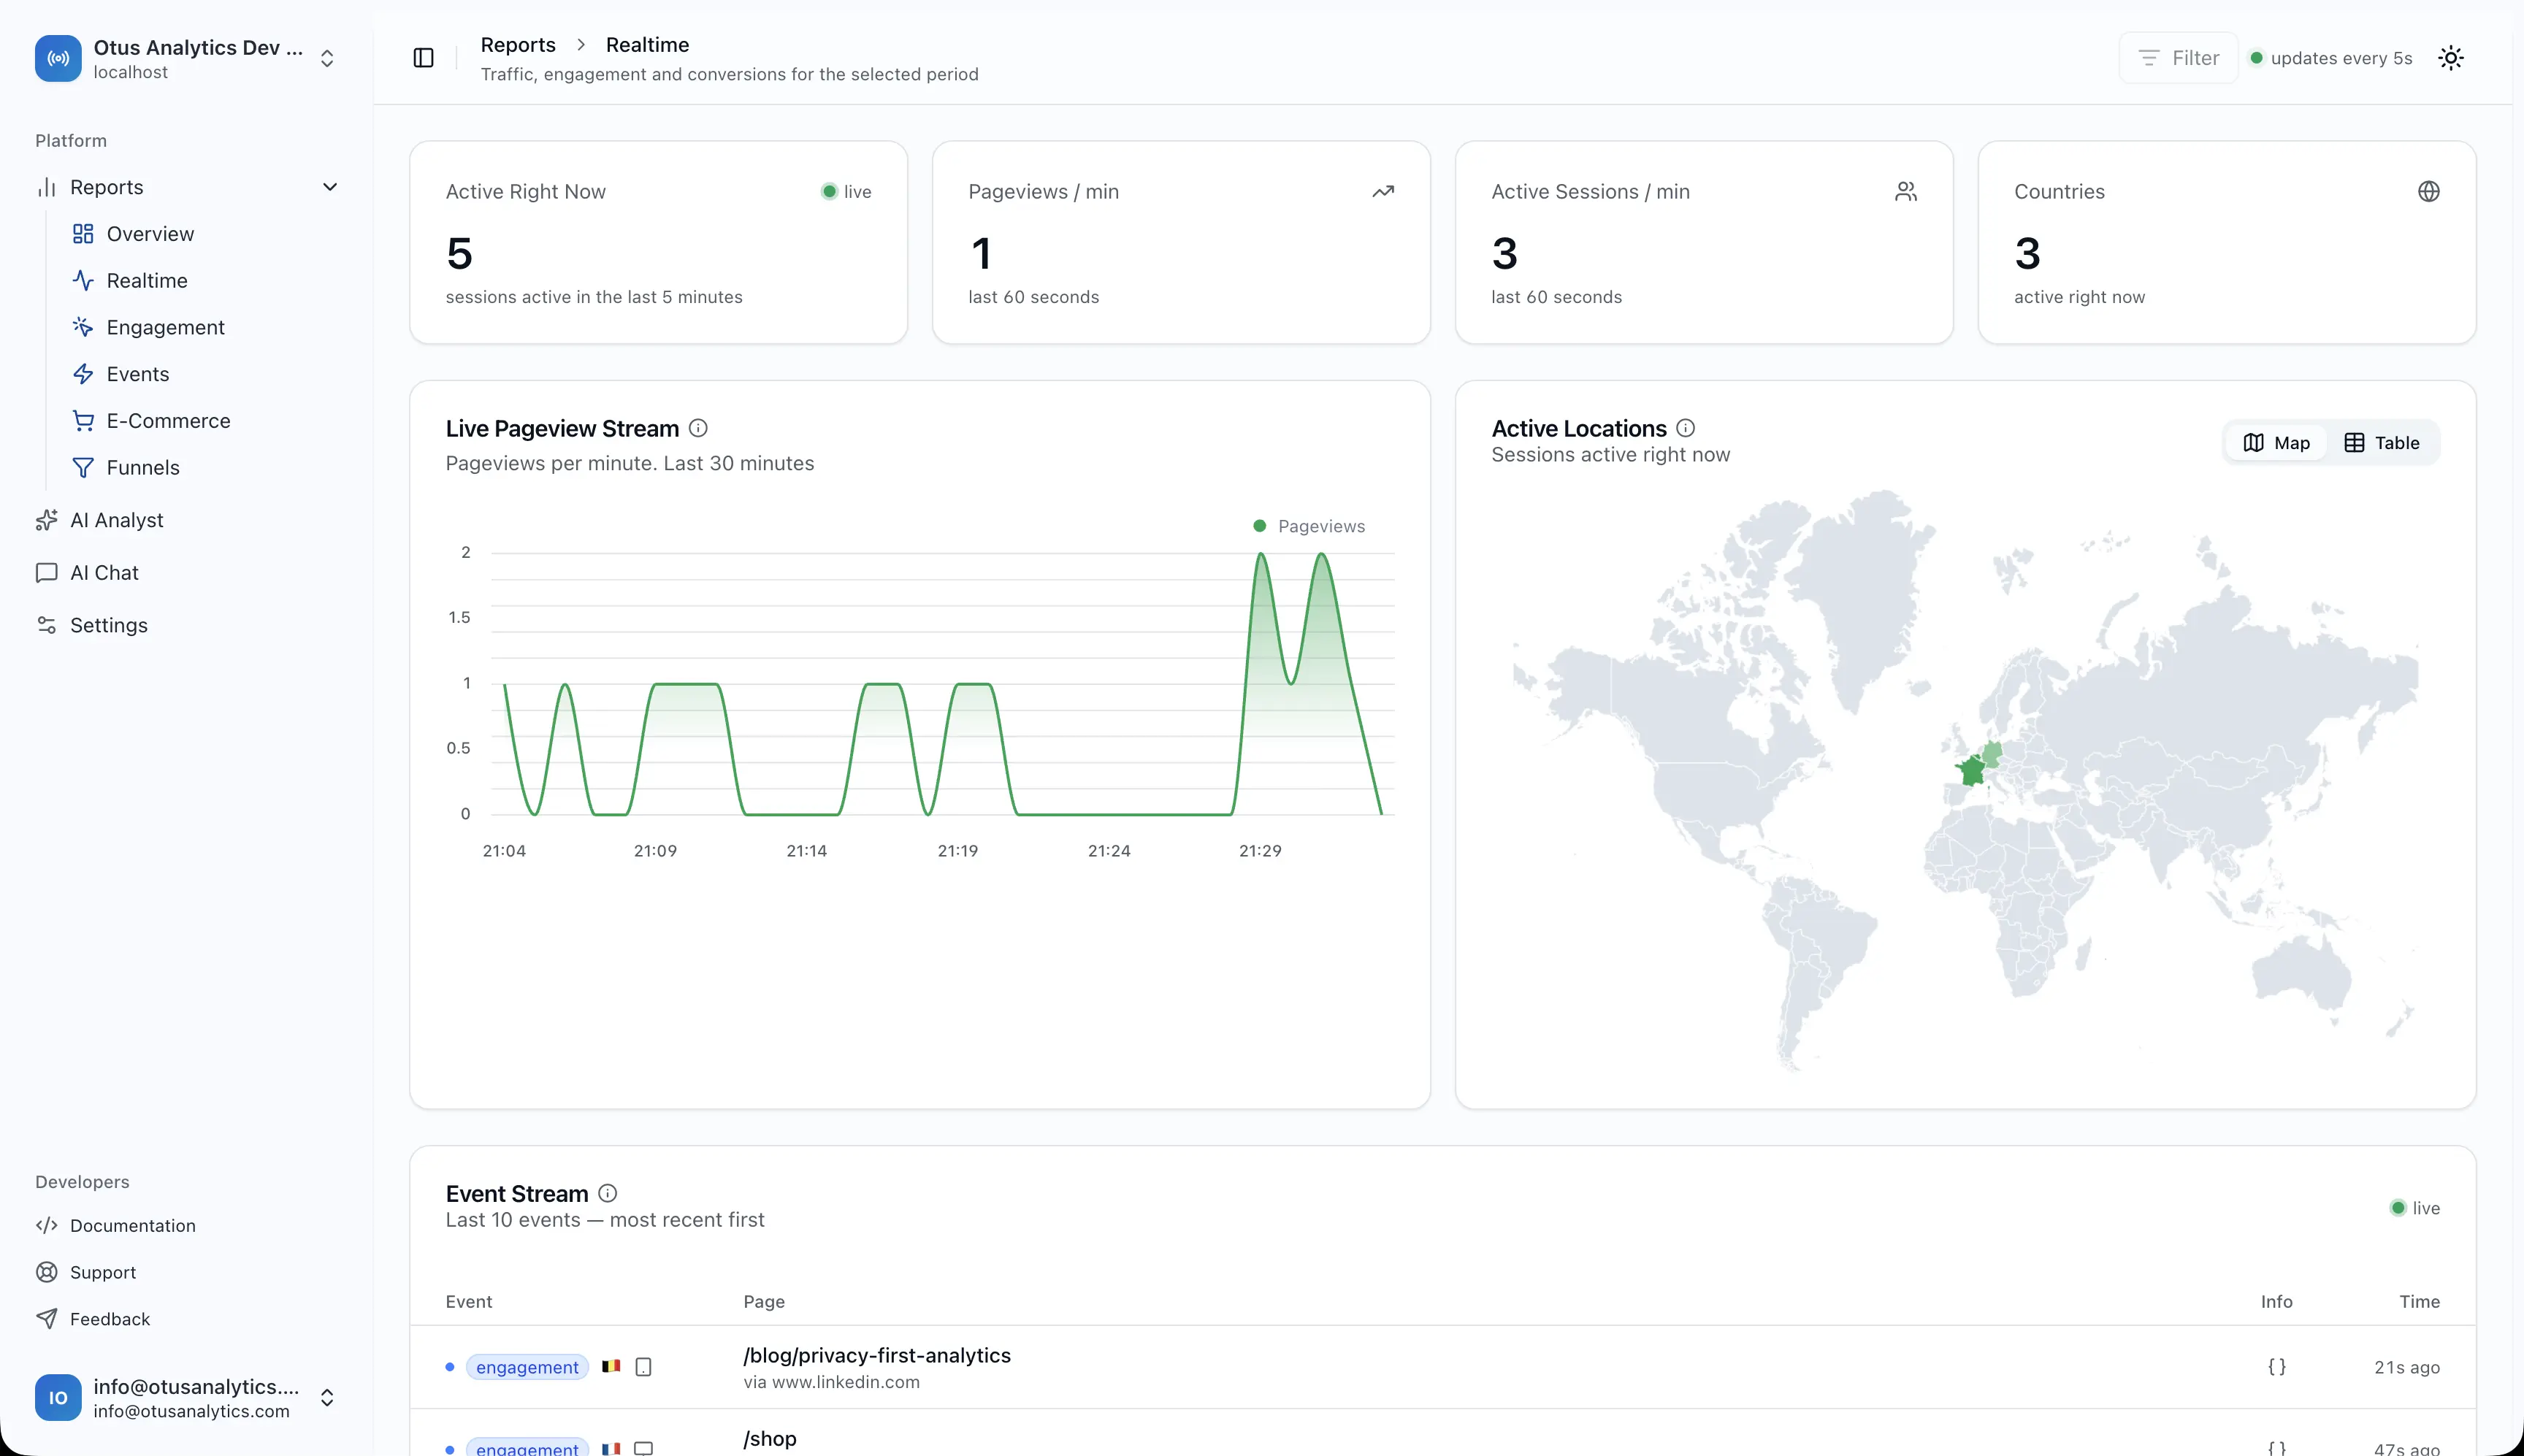Click the users icon on Active Sessions card
Viewport: 2524px width, 1456px height.
1906,191
